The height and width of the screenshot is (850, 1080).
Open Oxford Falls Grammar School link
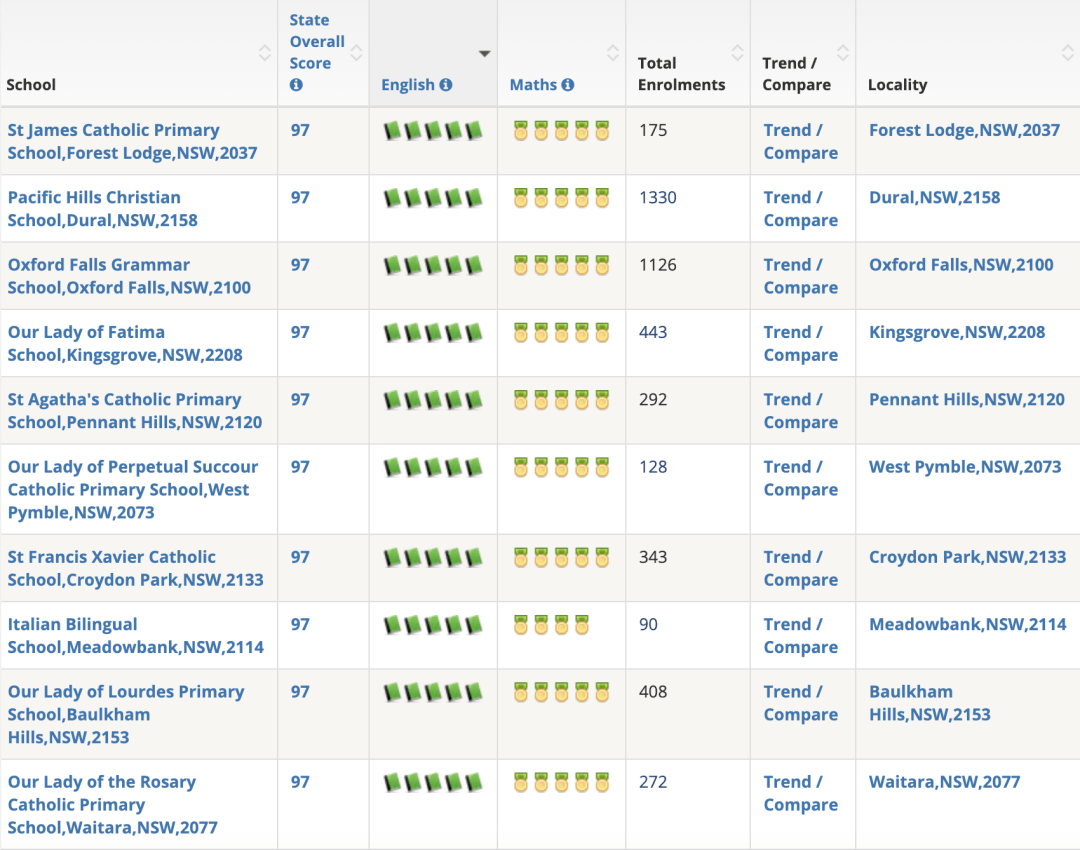pyautogui.click(x=129, y=276)
